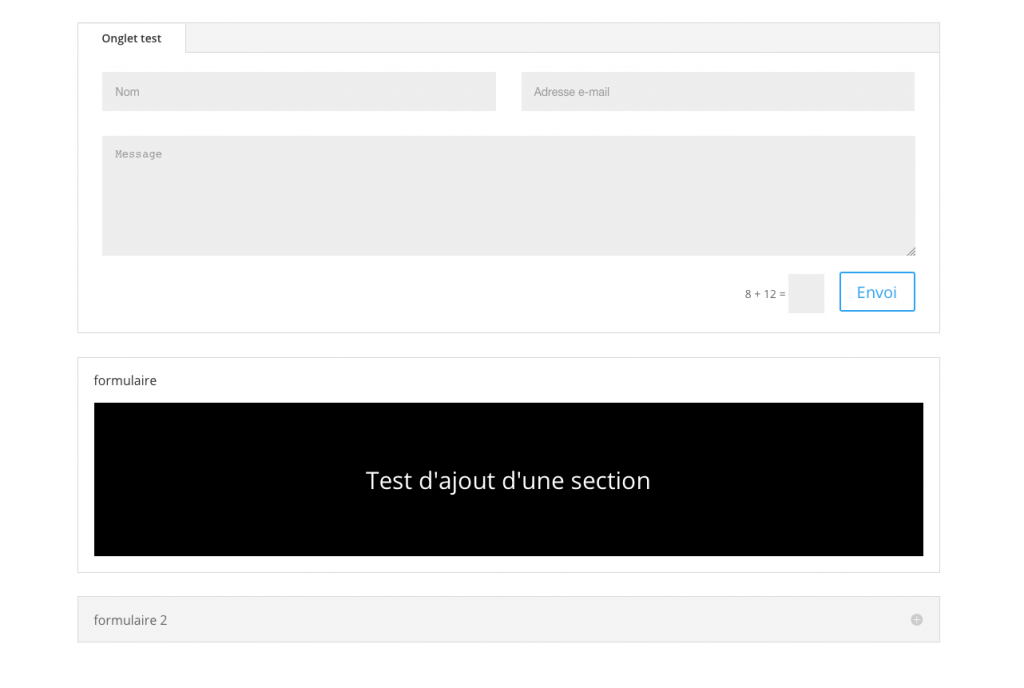The width and height of the screenshot is (1024, 688).
Task: Expand the formulaire 2 accordion
Action: pos(508,619)
